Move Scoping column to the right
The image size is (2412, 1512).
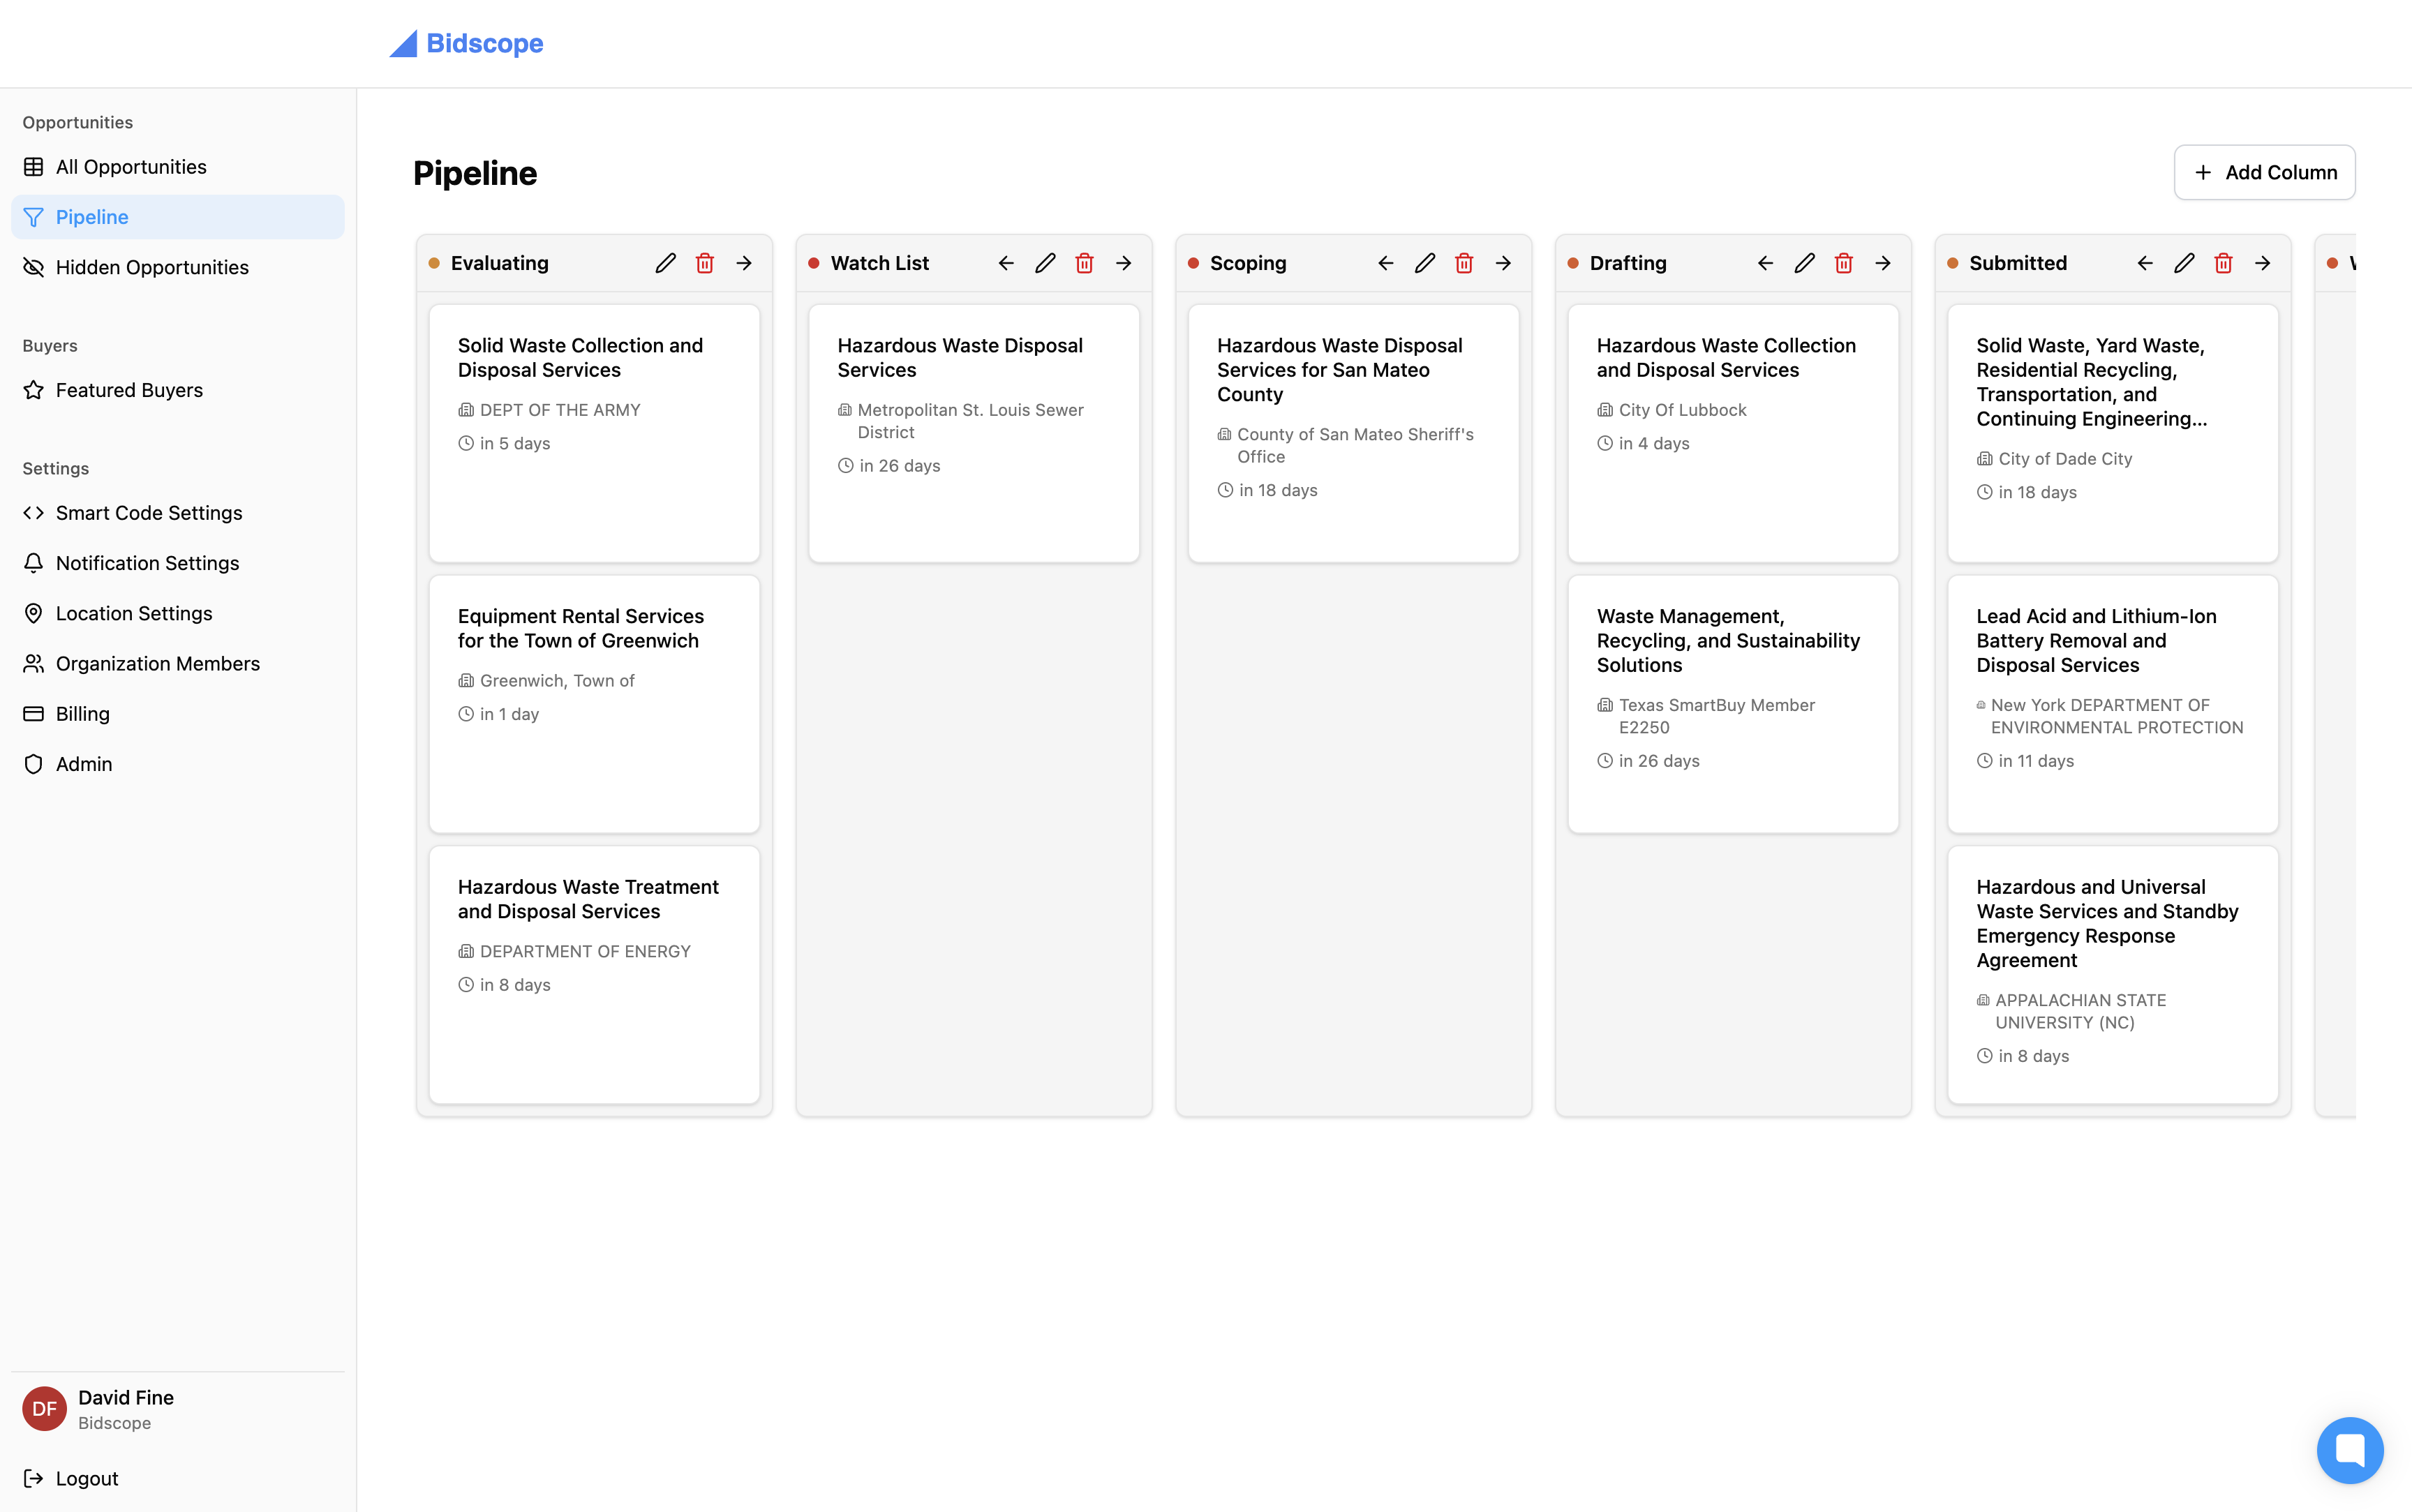pyautogui.click(x=1503, y=263)
